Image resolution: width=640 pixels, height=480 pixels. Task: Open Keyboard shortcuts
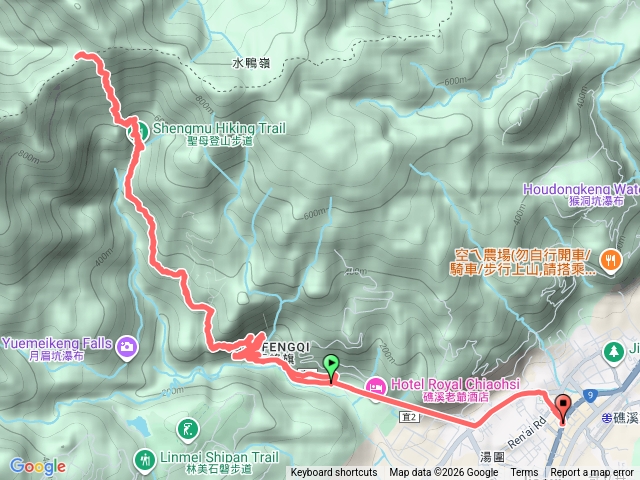334,473
